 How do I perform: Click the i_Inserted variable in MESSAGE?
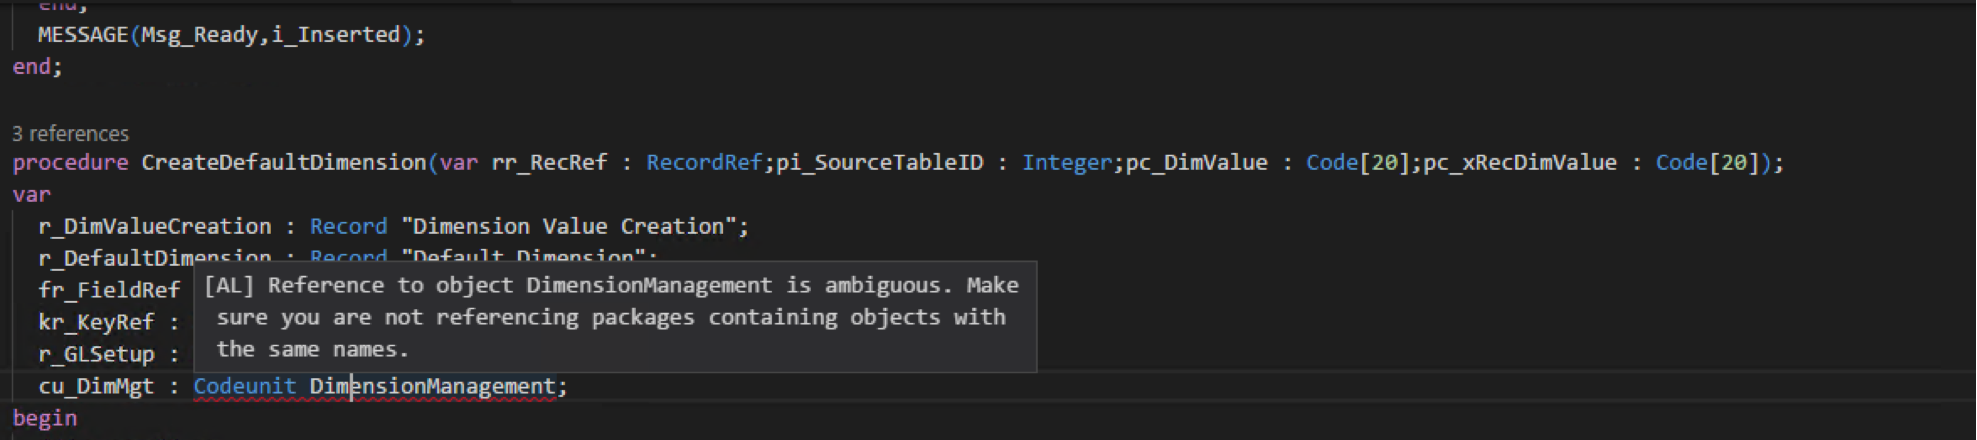point(336,35)
